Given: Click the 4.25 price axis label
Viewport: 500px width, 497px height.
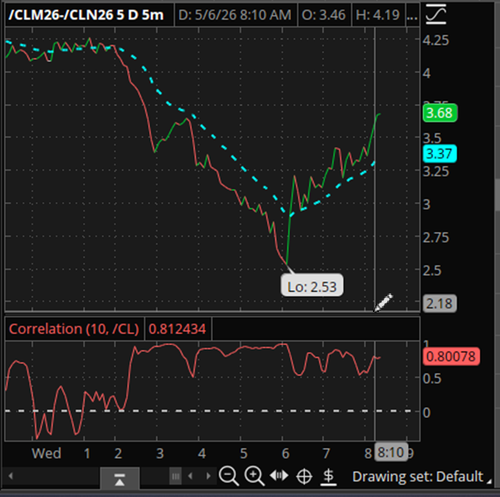Looking at the screenshot, I should pyautogui.click(x=436, y=40).
